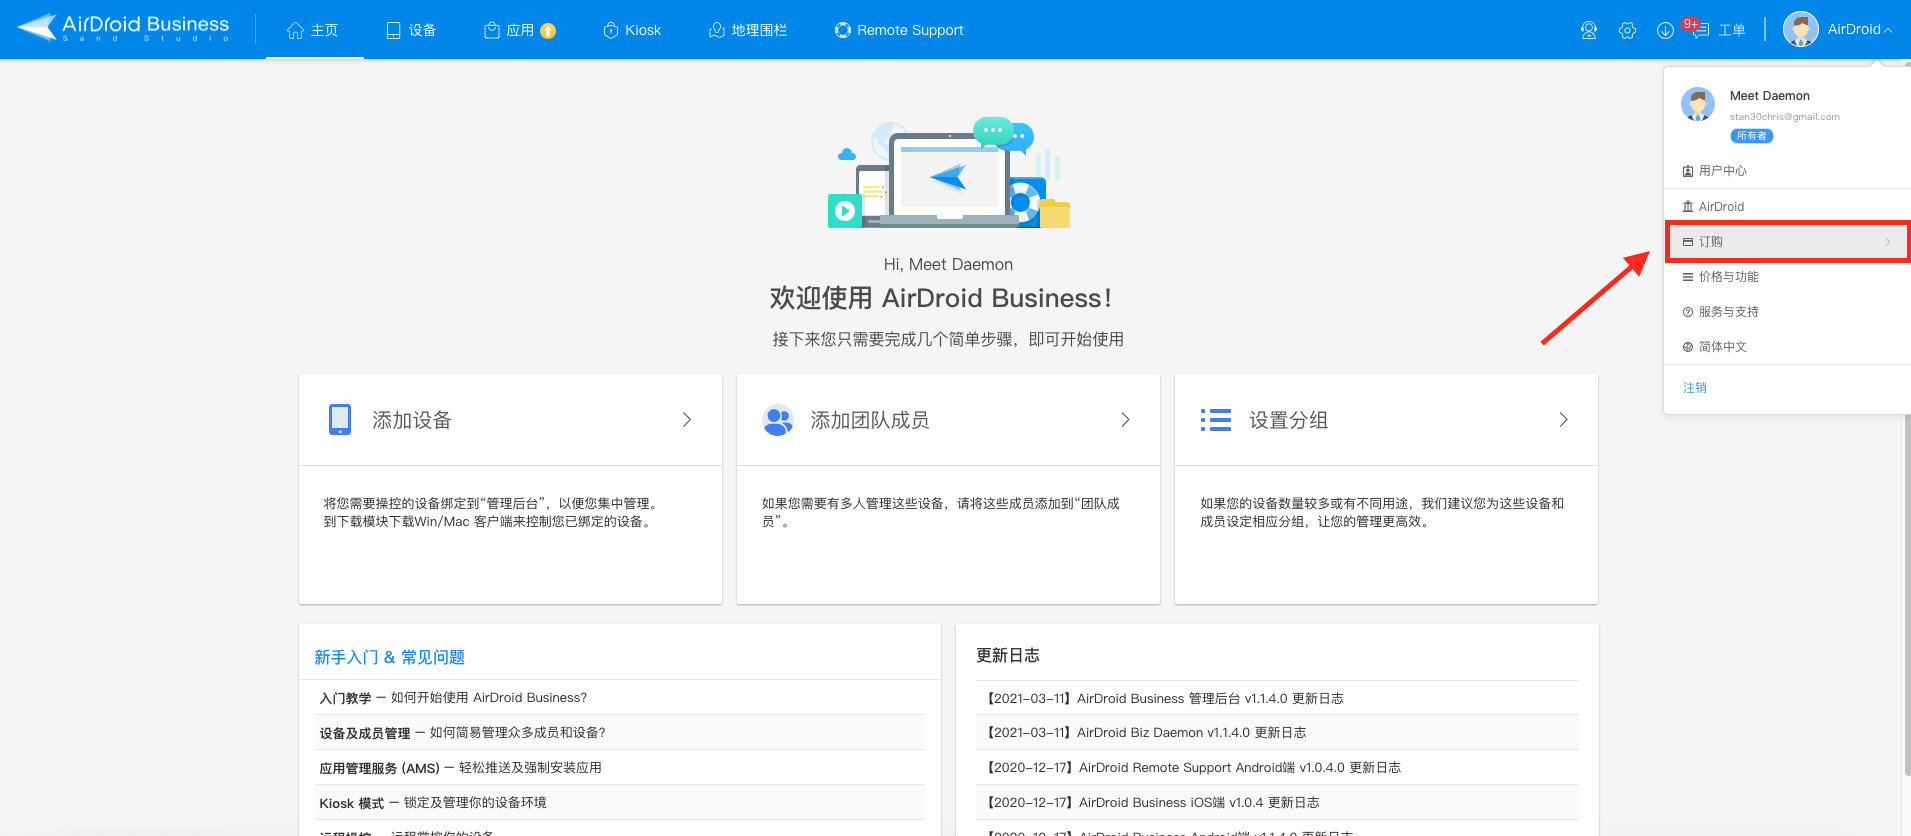
Task: Open 价格与功能 pricing and features
Action: pos(1788,277)
